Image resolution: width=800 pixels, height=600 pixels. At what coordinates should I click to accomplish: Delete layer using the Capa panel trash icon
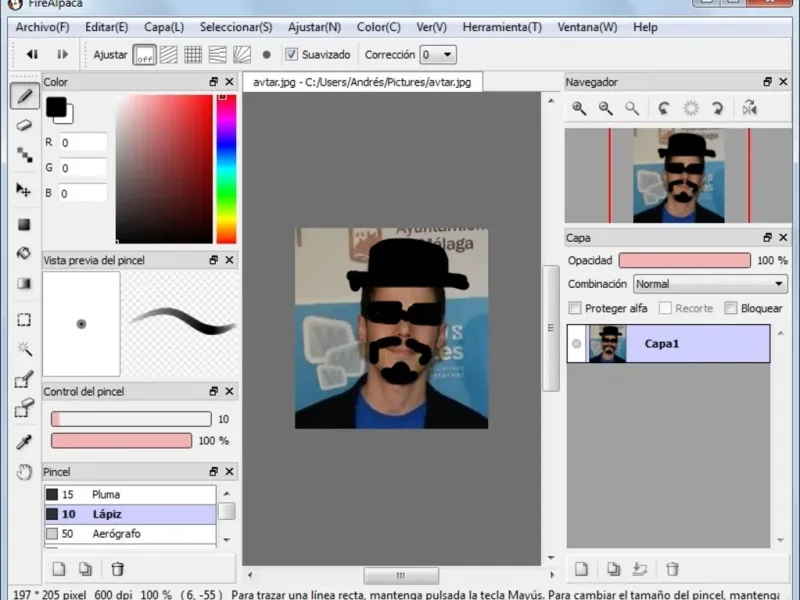pyautogui.click(x=673, y=569)
